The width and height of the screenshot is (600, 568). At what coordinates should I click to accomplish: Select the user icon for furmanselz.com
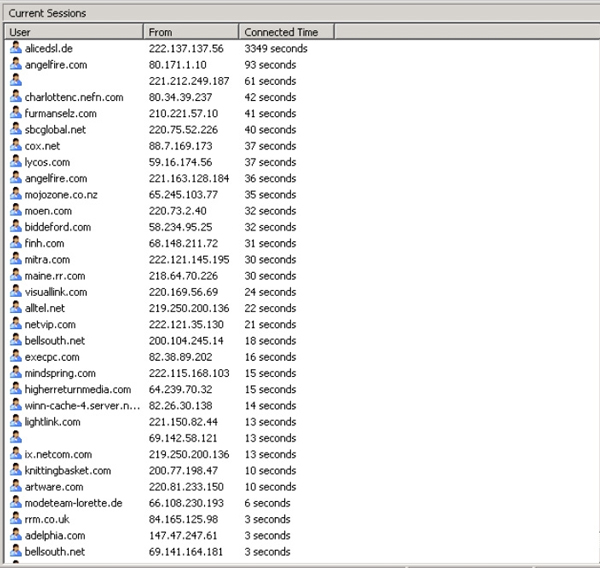click(16, 113)
